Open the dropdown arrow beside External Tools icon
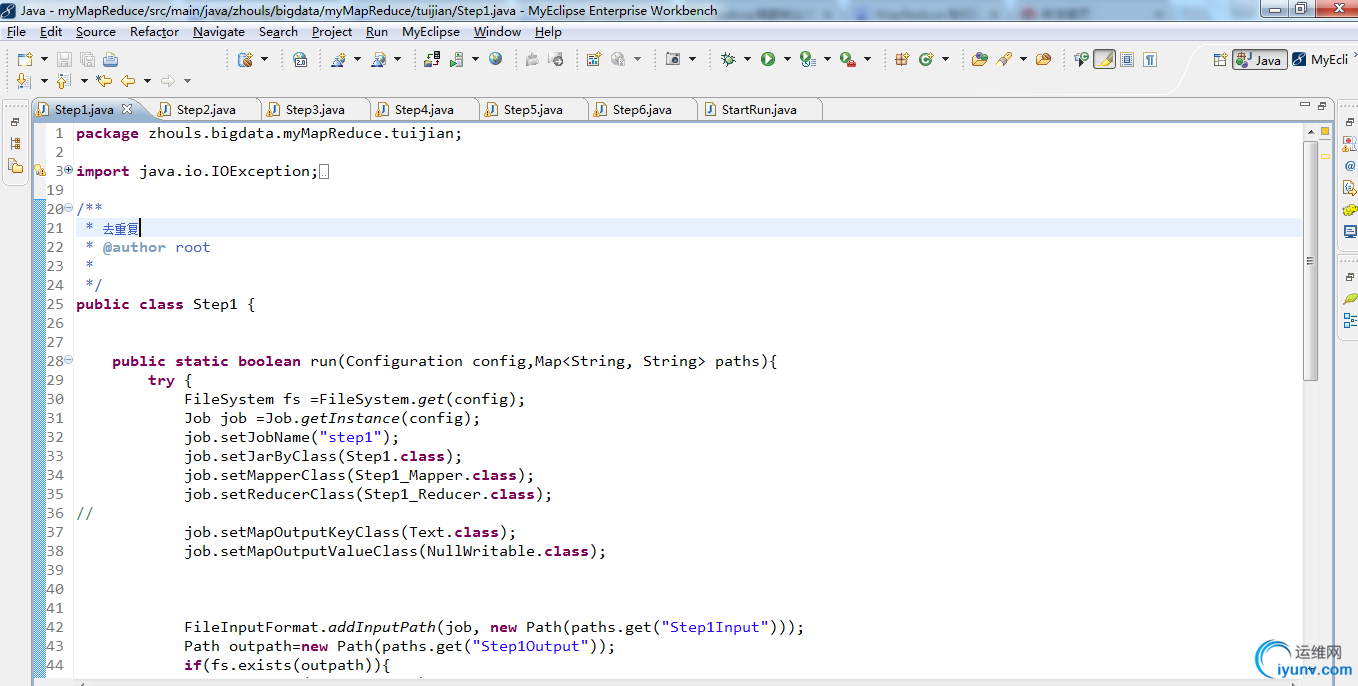This screenshot has width=1358, height=686. (867, 59)
